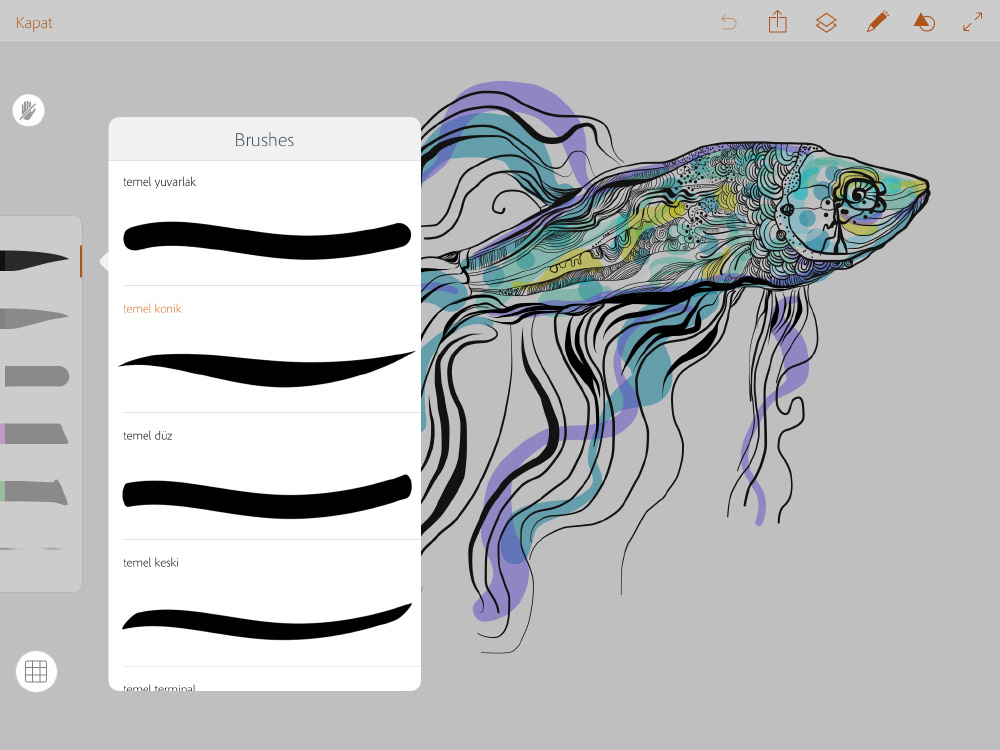Open the shapes tool icon
This screenshot has width=1000, height=750.
[x=924, y=23]
